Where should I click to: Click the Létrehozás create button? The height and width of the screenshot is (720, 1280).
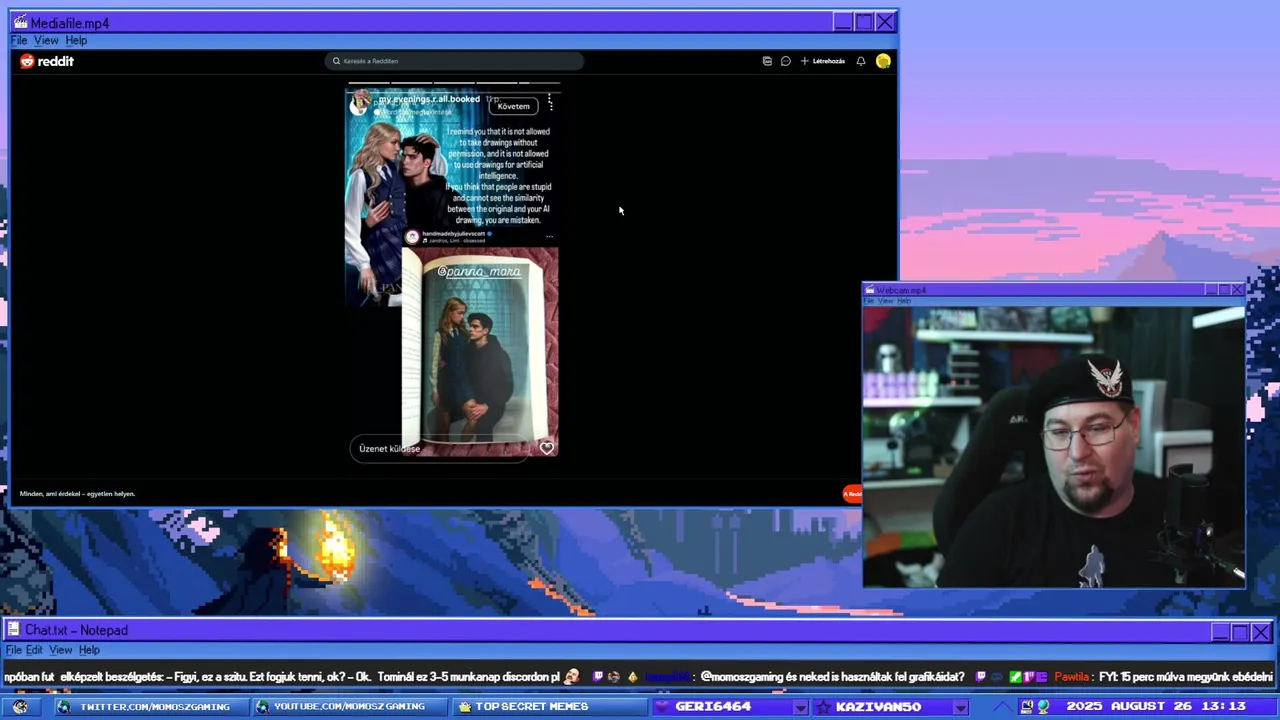click(823, 61)
